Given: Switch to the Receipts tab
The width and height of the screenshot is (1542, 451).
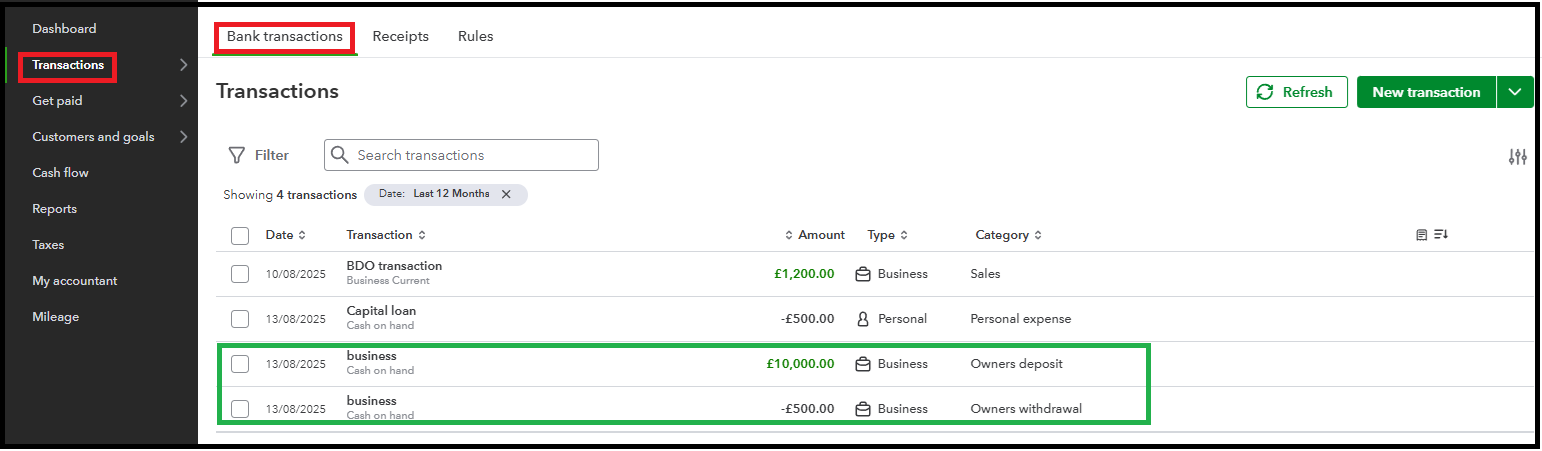Looking at the screenshot, I should coord(400,36).
